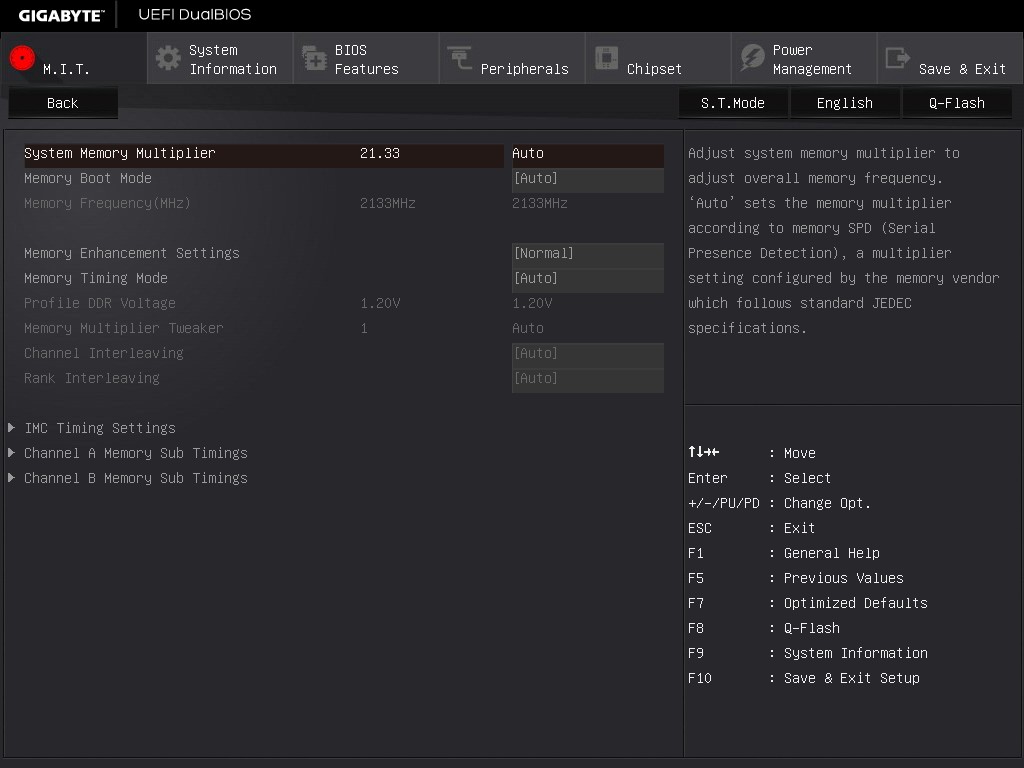The width and height of the screenshot is (1024, 768).
Task: Select Memory Timing Mode label
Action: (x=96, y=278)
